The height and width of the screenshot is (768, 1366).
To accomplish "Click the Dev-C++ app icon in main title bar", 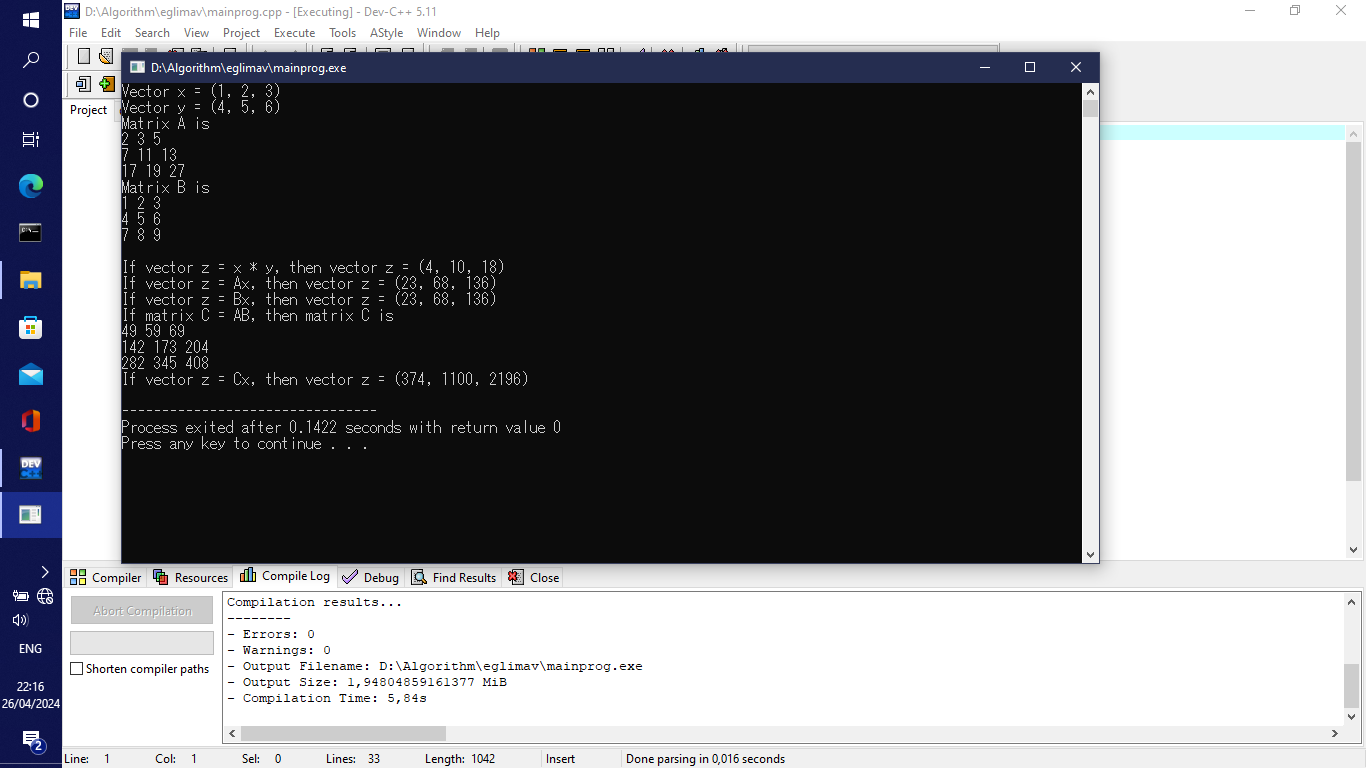I will coord(72,11).
